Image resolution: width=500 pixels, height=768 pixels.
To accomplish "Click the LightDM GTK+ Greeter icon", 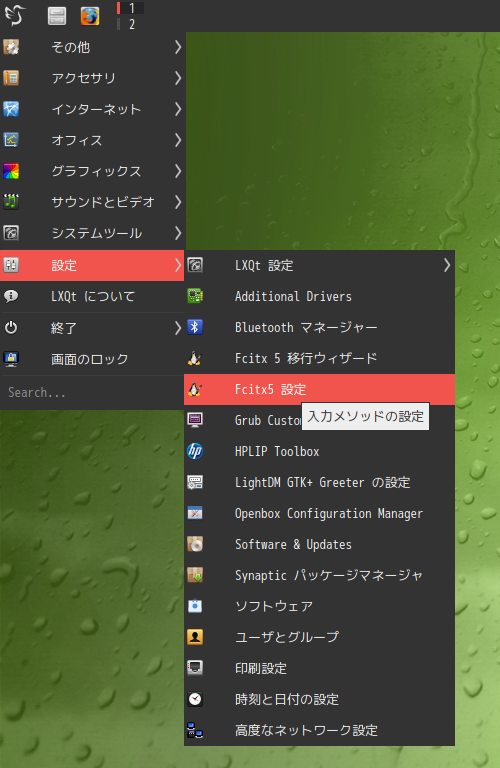I will pos(195,482).
